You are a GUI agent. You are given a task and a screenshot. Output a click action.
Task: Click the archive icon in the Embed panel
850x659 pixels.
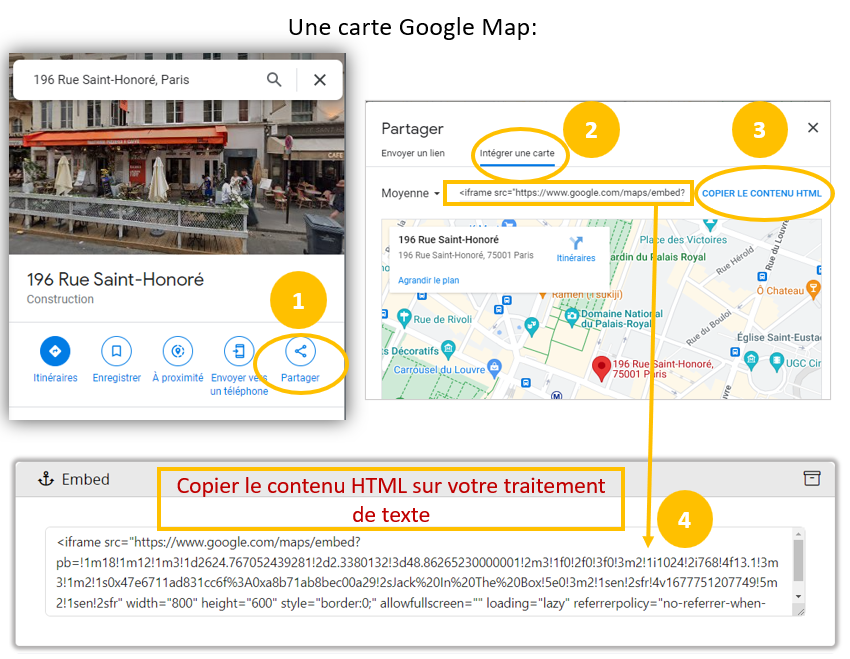812,478
